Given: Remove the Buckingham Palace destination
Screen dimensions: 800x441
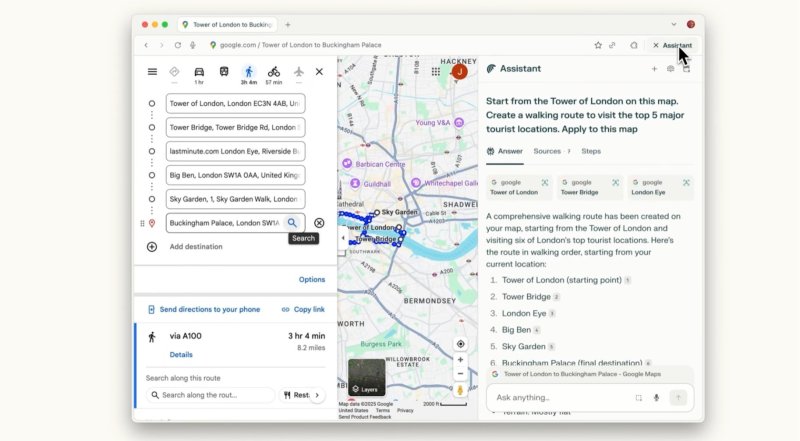Looking at the screenshot, I should click(x=319, y=223).
